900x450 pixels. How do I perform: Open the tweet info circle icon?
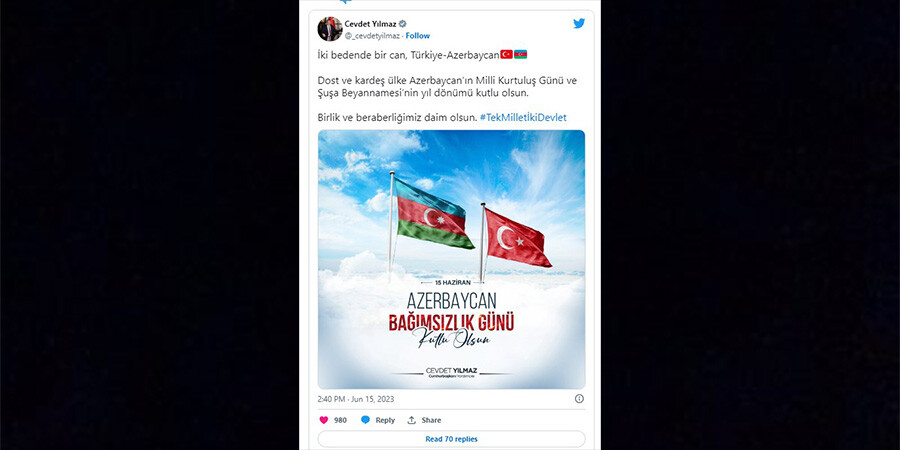click(579, 398)
